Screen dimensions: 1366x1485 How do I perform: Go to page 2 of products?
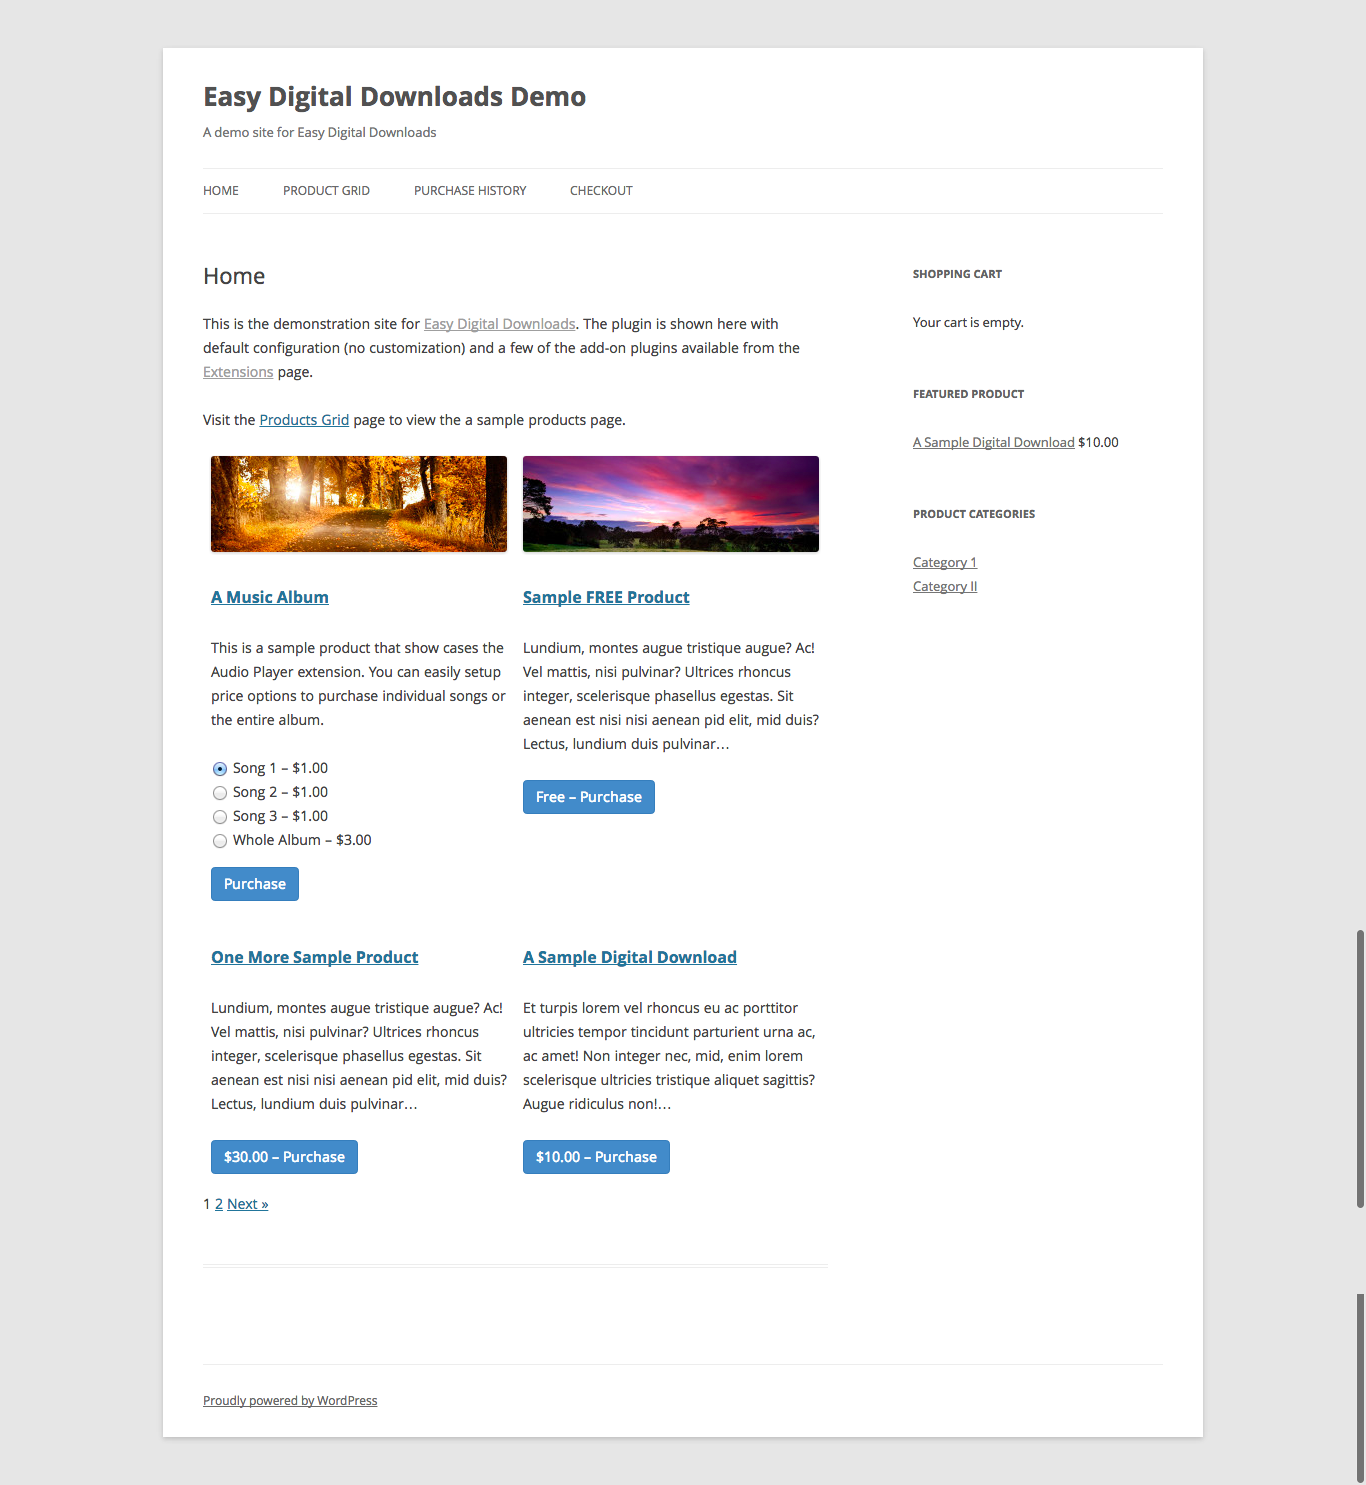click(219, 1204)
